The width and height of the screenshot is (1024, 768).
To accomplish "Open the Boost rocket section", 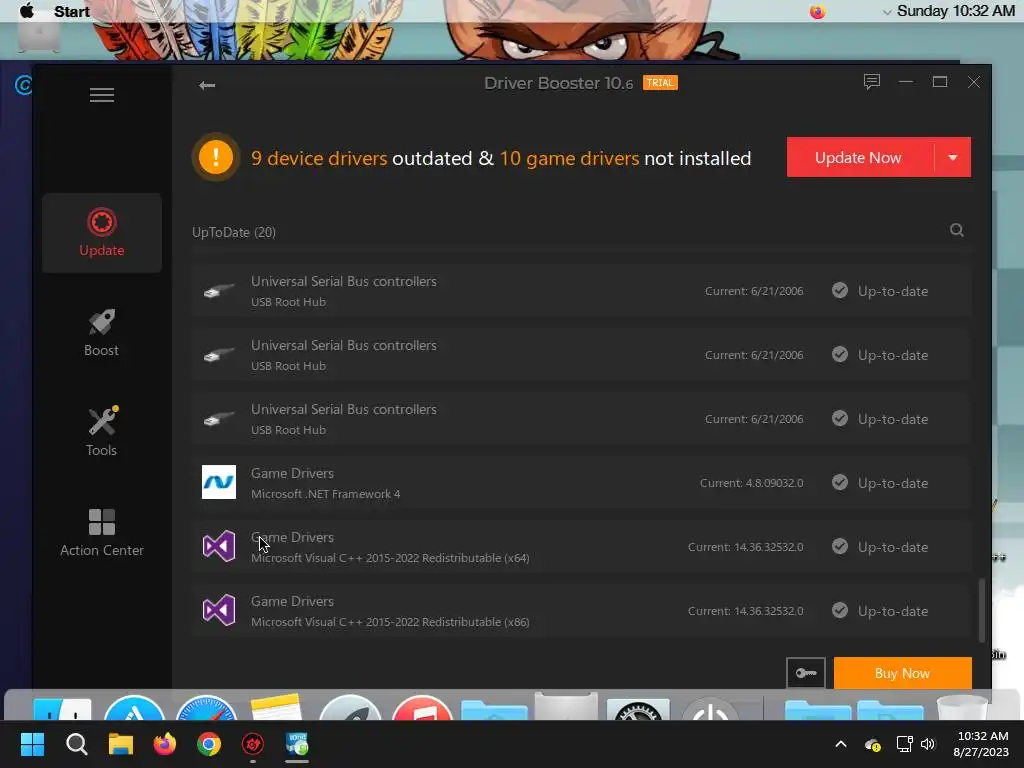I will [x=102, y=332].
